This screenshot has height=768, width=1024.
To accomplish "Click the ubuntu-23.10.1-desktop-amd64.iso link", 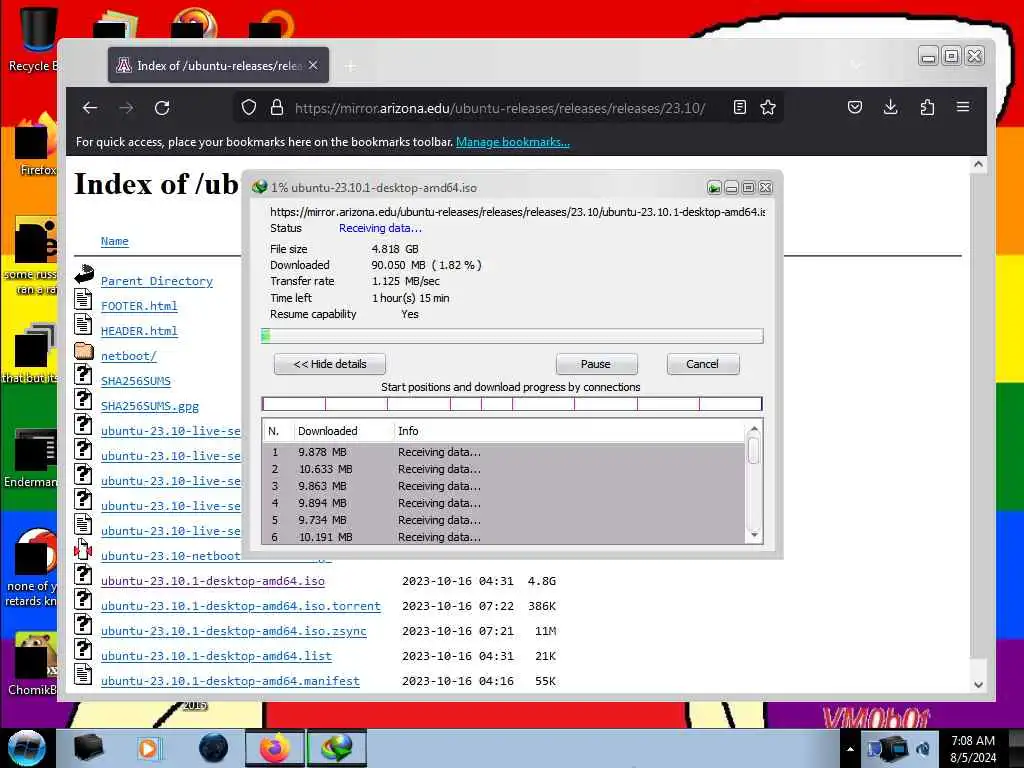I will click(213, 581).
